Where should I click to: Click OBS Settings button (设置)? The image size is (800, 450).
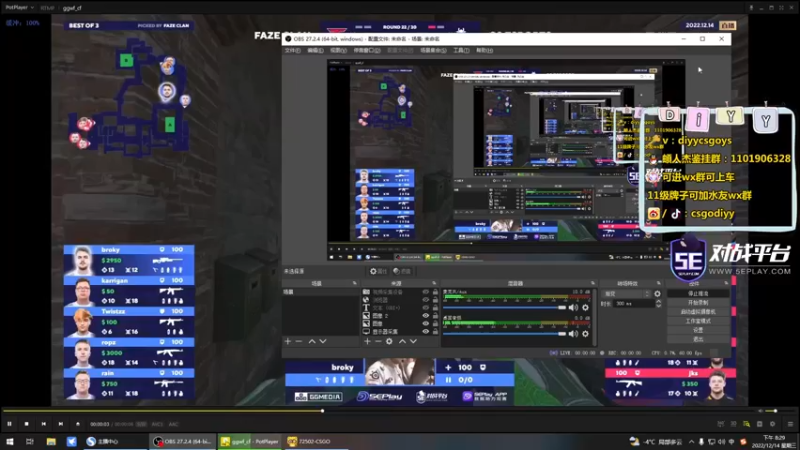(x=698, y=330)
